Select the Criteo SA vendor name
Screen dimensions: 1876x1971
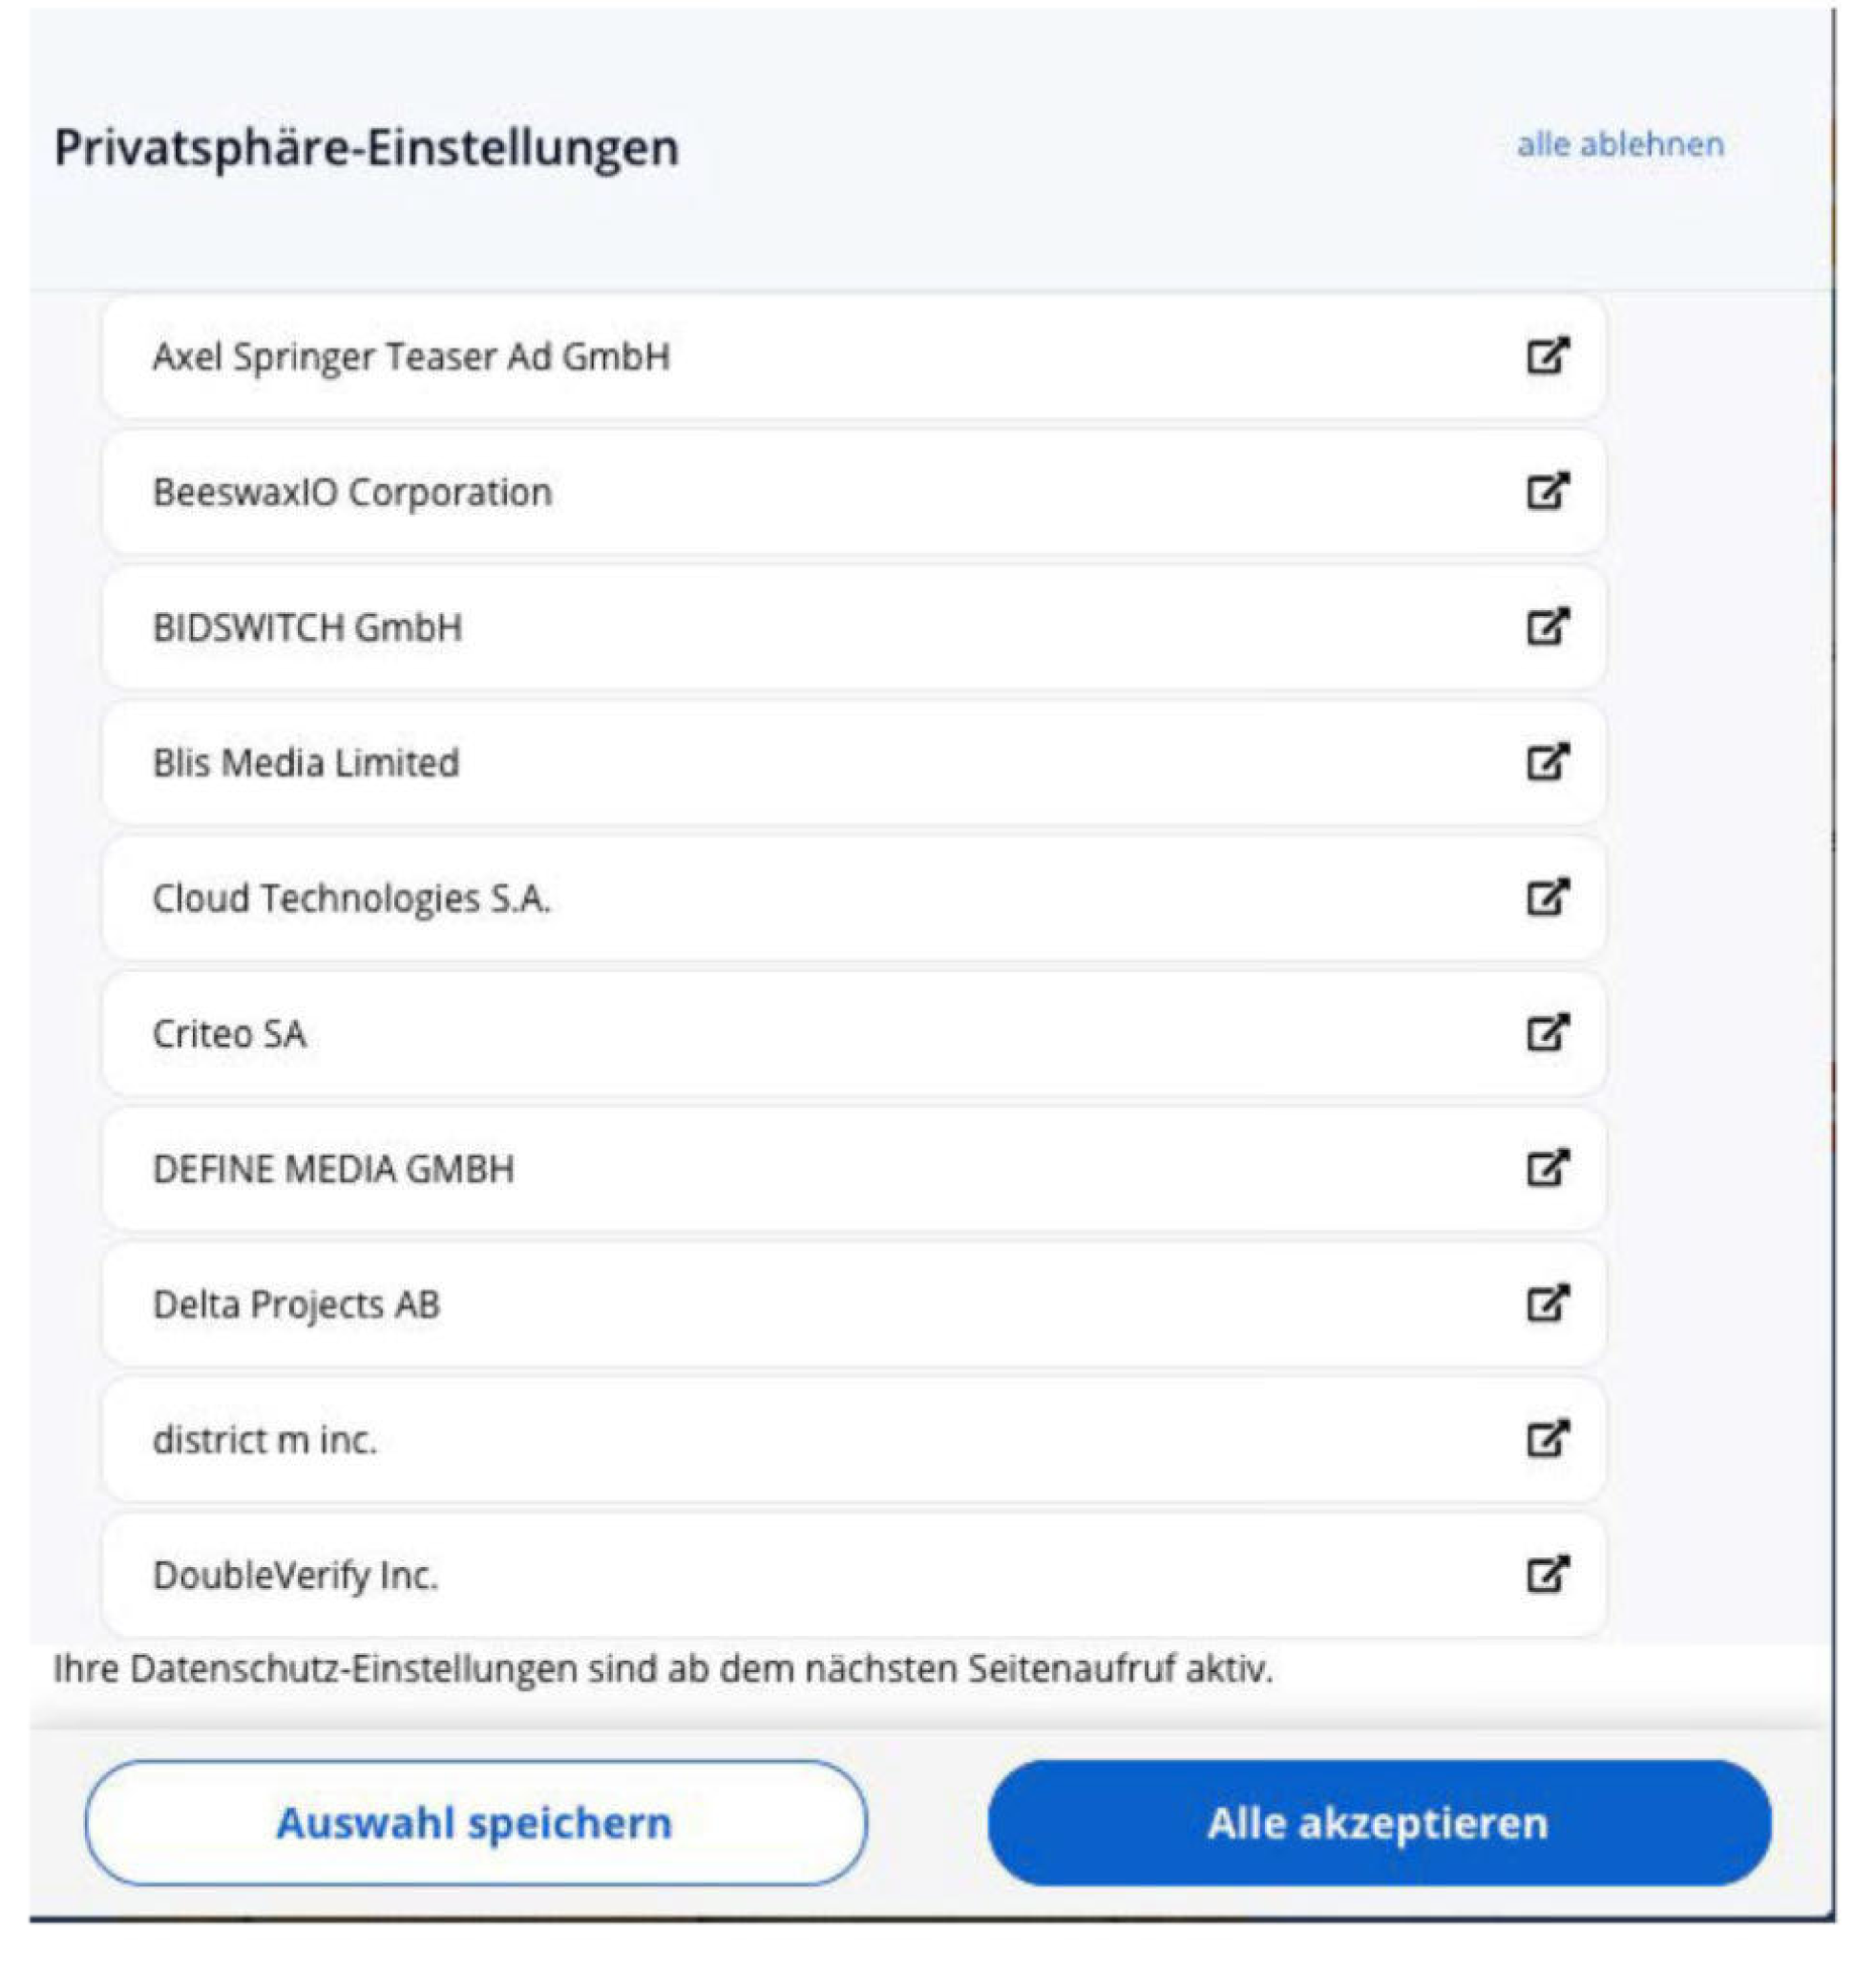229,1034
